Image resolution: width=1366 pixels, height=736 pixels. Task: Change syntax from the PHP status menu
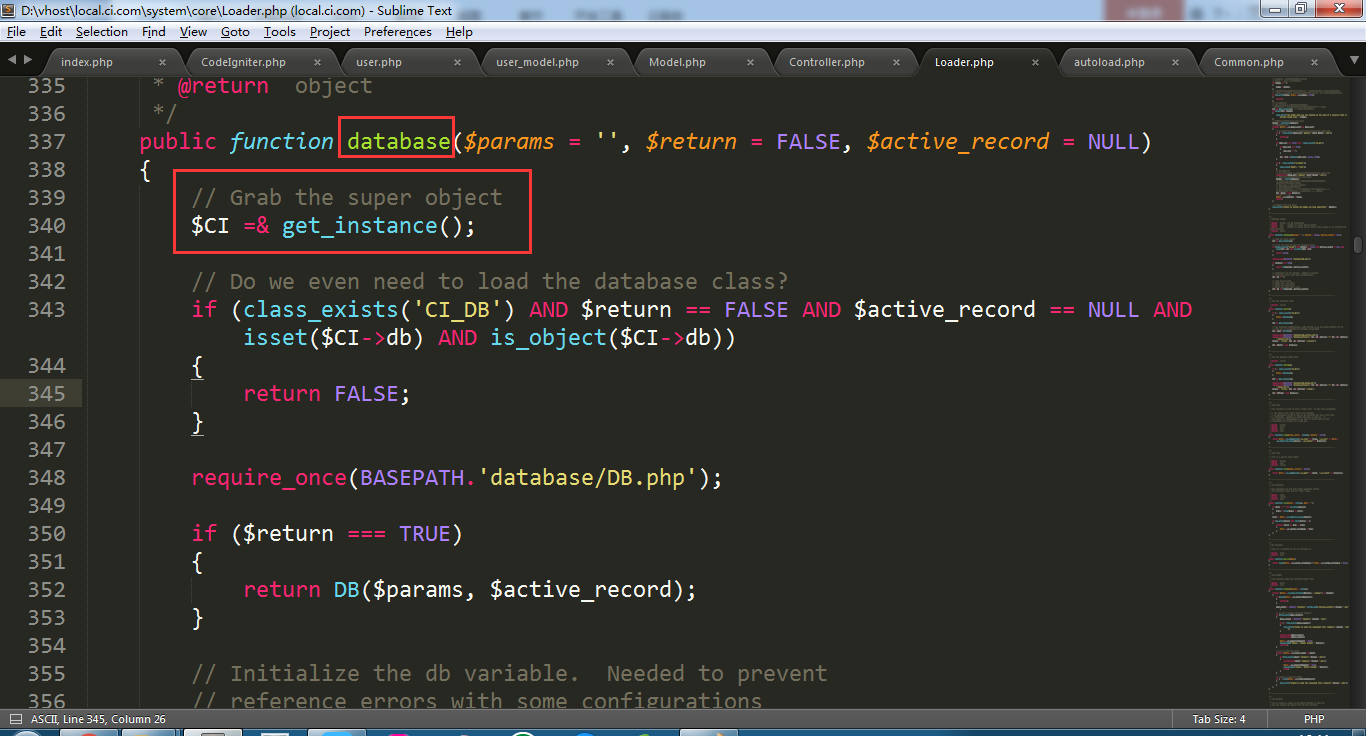point(1313,719)
